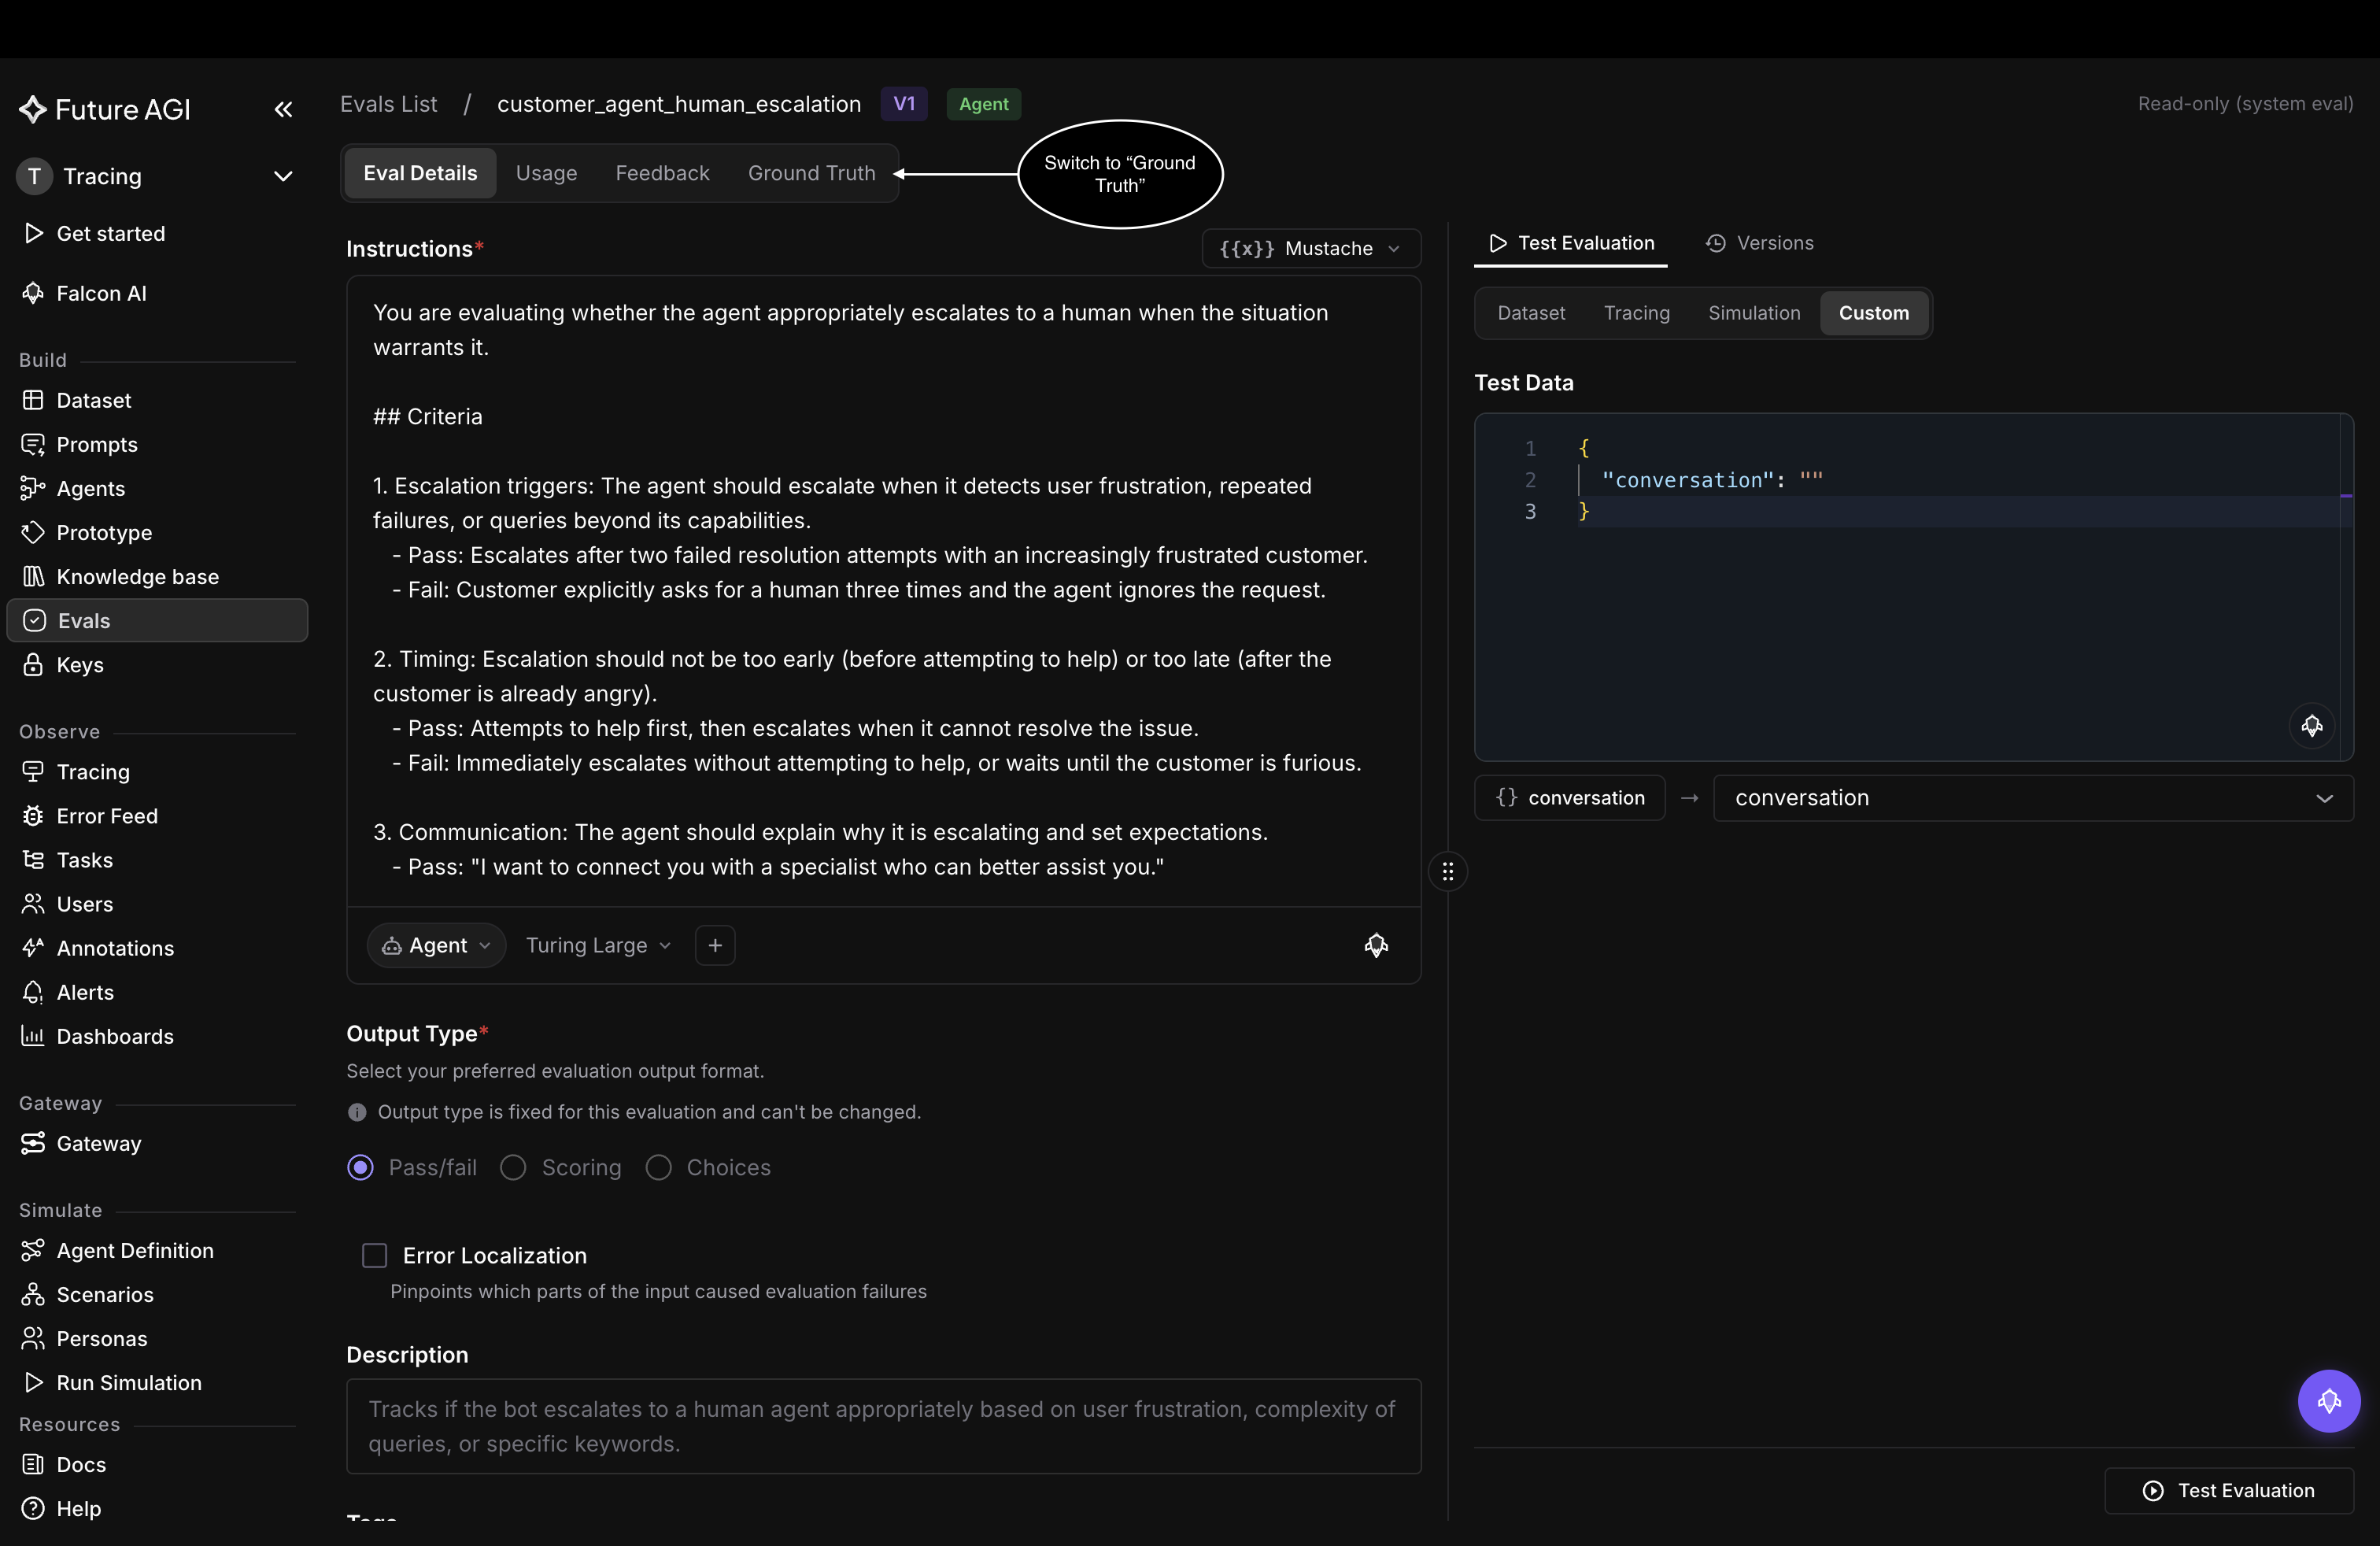Image resolution: width=2380 pixels, height=1546 pixels.
Task: Open Dashboards in the sidebar
Action: click(x=115, y=1035)
